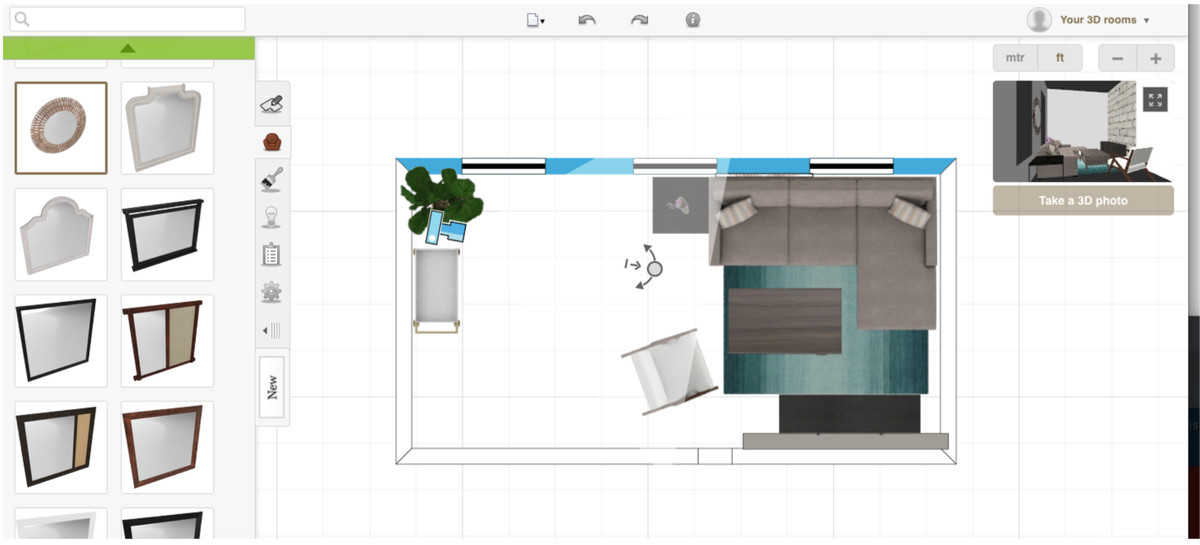
Task: Undo the last action
Action: (x=587, y=20)
